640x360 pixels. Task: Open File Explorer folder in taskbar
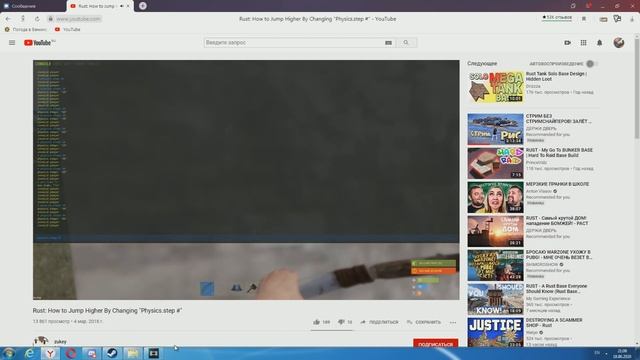pyautogui.click(x=133, y=353)
